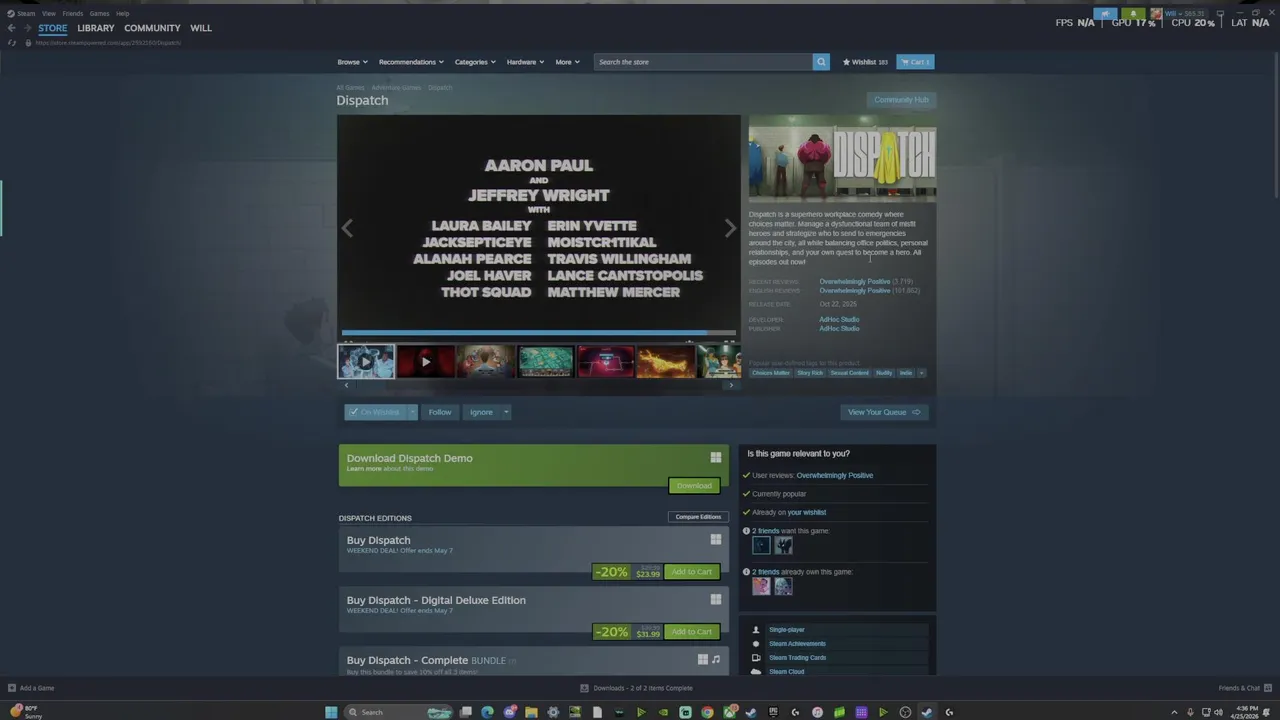Open the AdHoc Studio developer link
Screen dimensions: 1280x720
(839, 319)
